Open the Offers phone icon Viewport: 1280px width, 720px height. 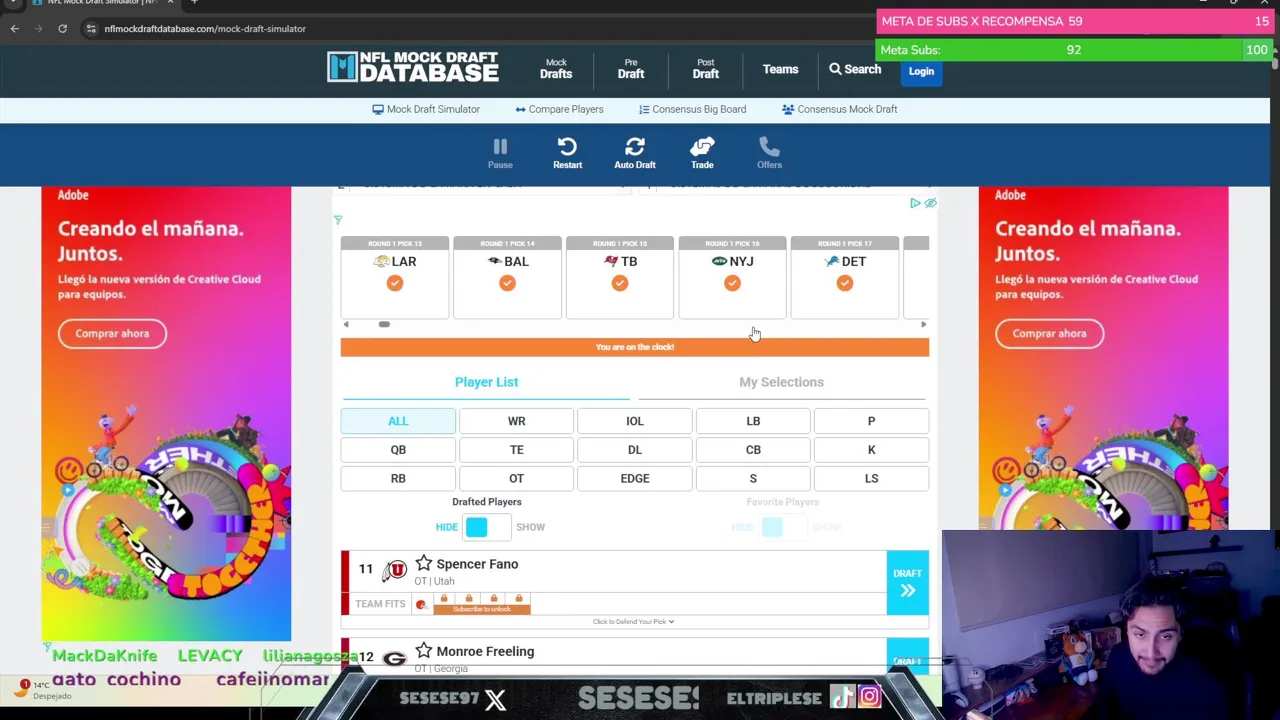point(769,153)
